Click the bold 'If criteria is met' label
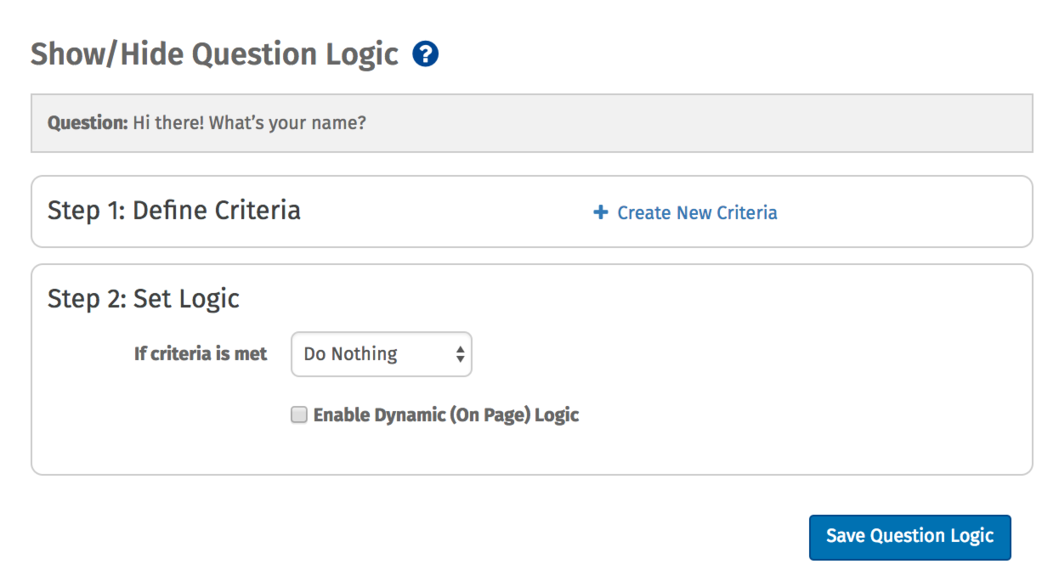1059x581 pixels. 200,354
